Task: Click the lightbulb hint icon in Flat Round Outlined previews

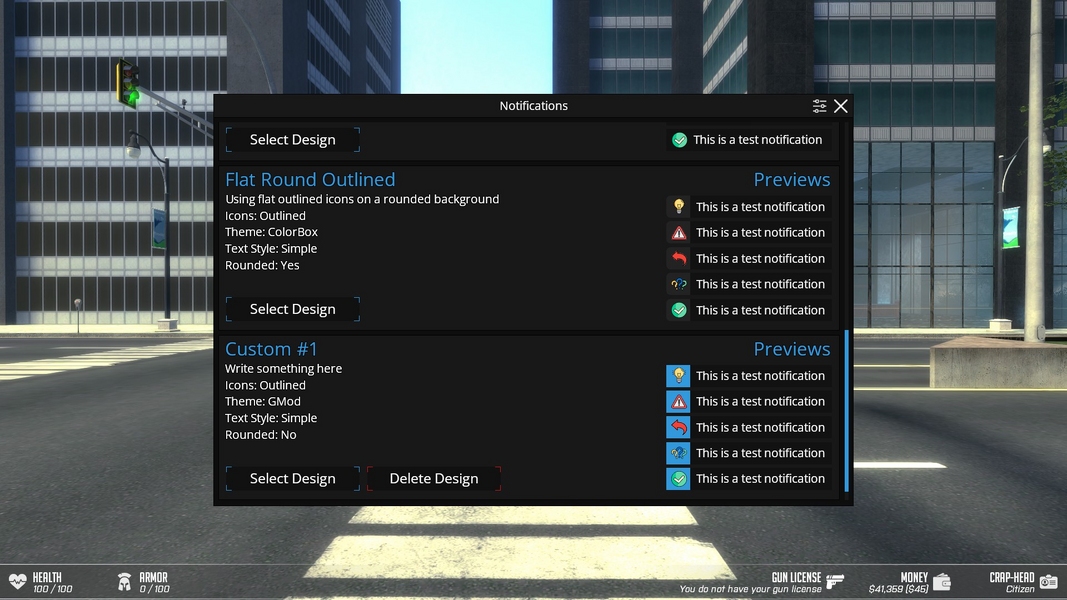Action: pos(679,207)
